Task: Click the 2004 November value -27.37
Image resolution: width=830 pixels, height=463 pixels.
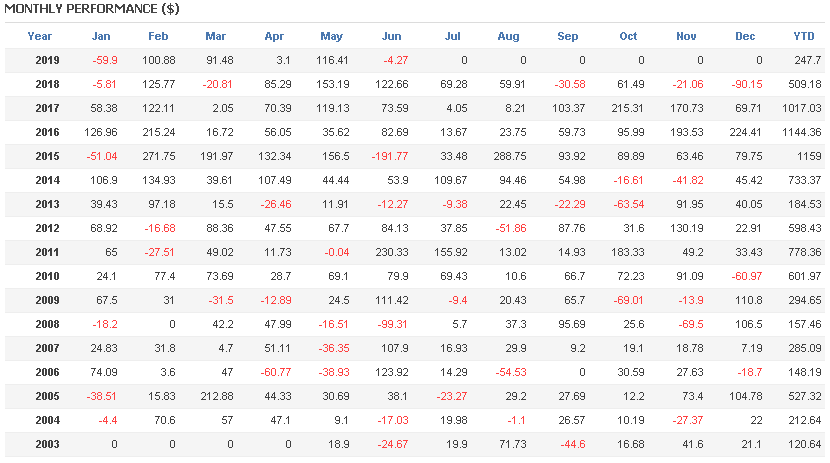Action: click(x=688, y=420)
